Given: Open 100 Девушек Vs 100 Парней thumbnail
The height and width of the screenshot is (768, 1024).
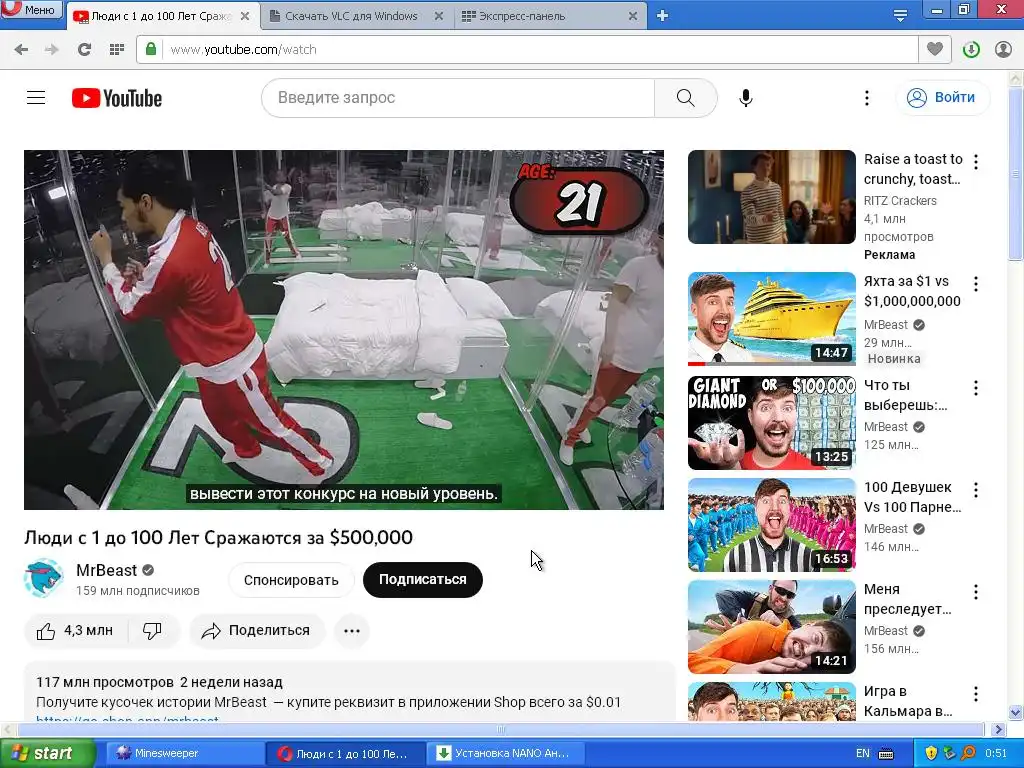Looking at the screenshot, I should pos(771,525).
